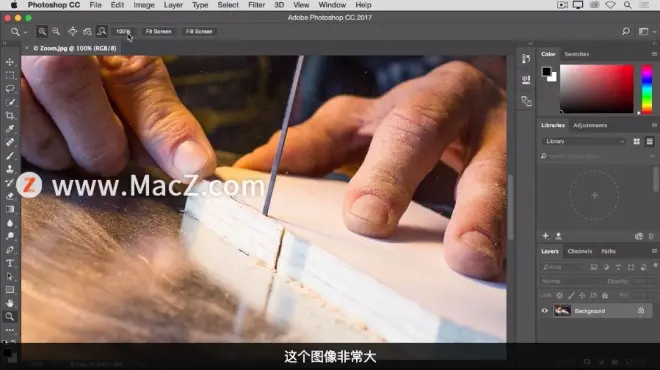660x370 pixels.
Task: Select the Lasso tool
Action: [x=10, y=89]
